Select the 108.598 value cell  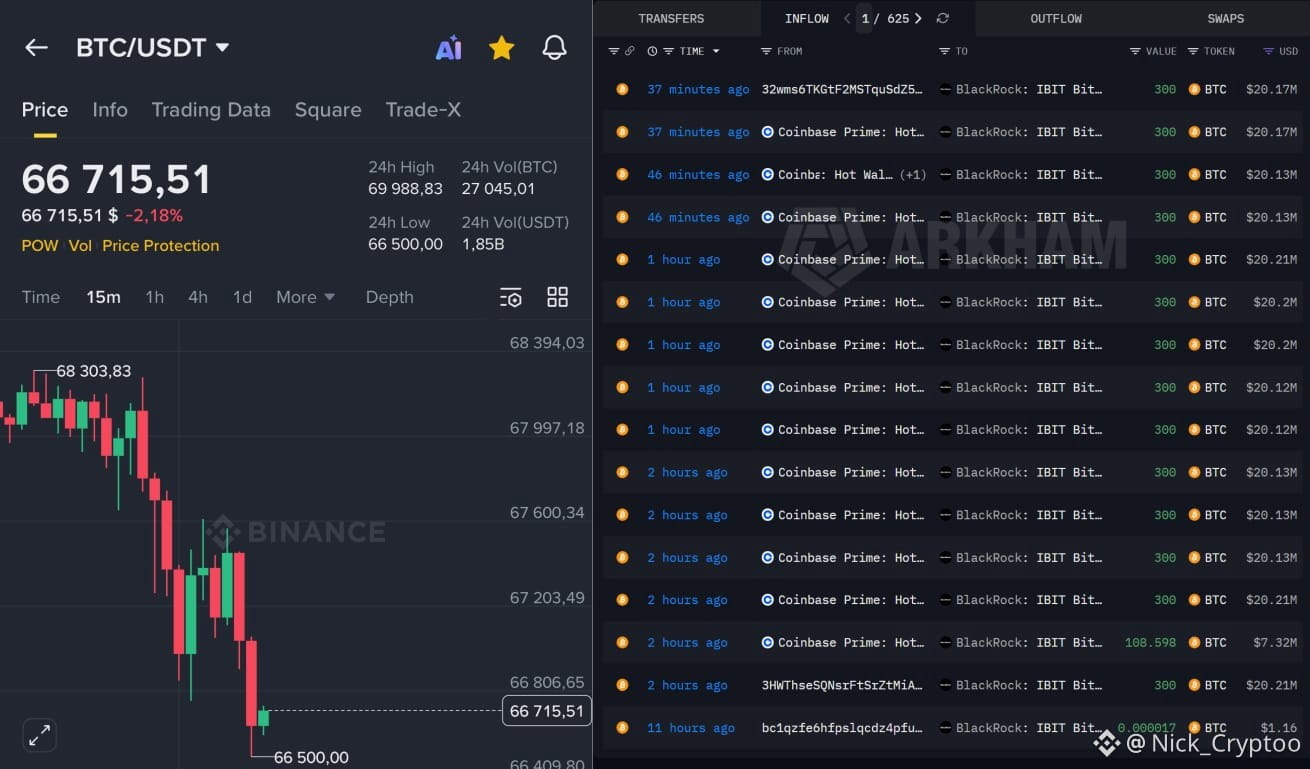pos(1151,643)
